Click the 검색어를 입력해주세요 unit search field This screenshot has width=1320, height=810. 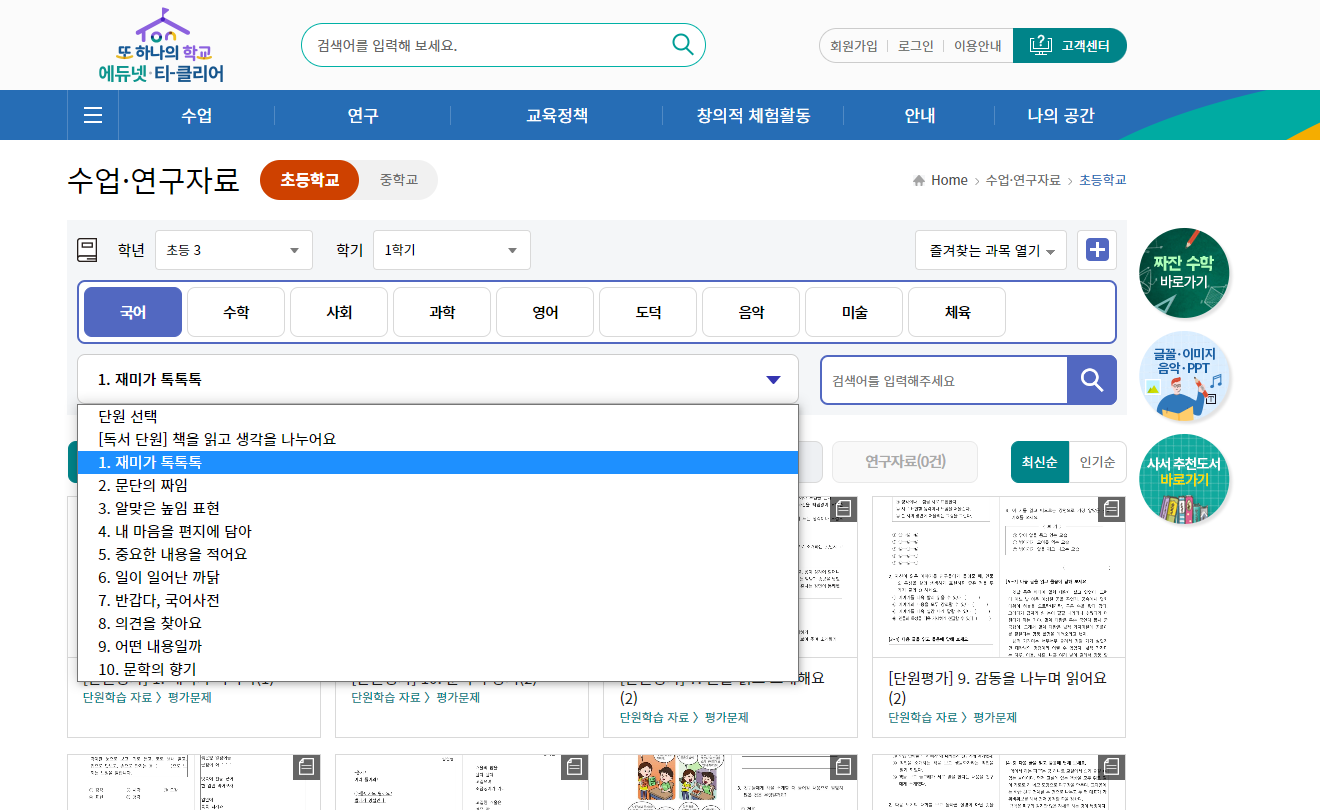(944, 380)
